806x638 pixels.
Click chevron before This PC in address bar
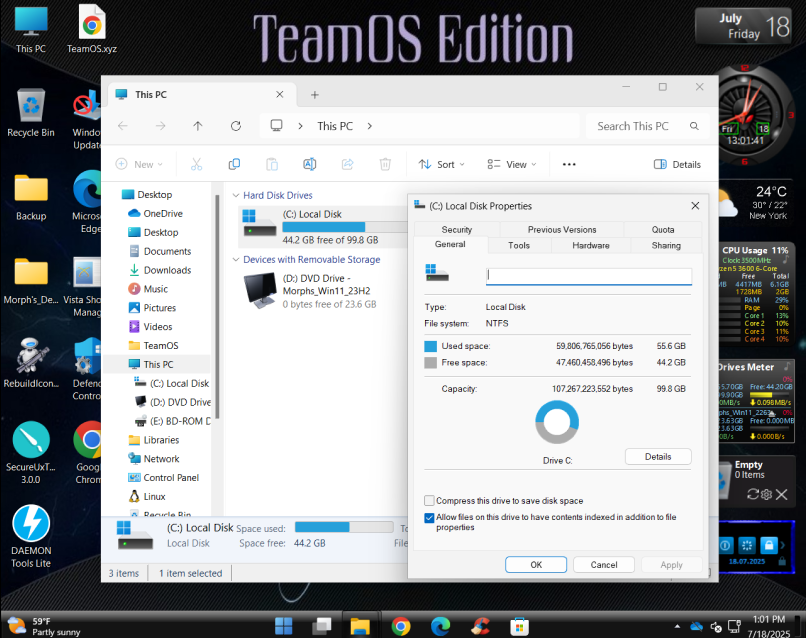[x=300, y=126]
